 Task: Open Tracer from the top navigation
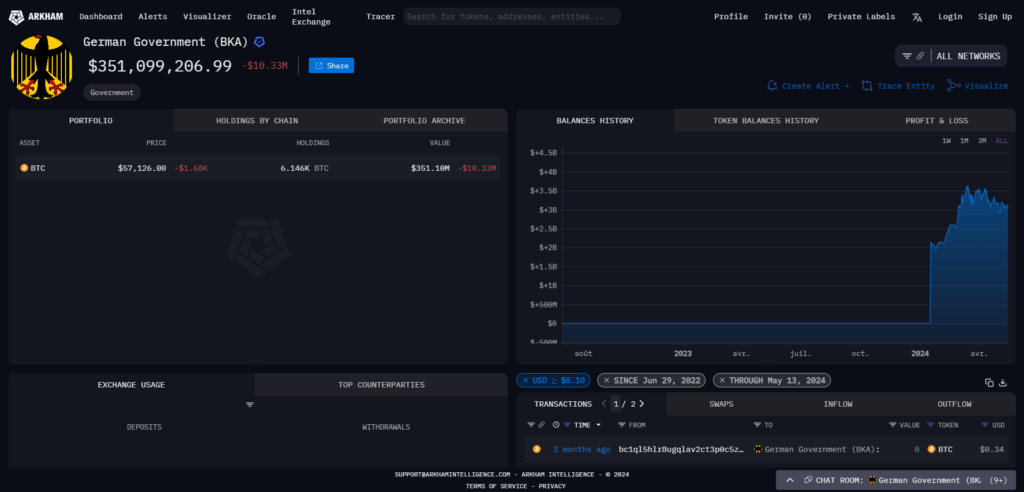tap(380, 17)
